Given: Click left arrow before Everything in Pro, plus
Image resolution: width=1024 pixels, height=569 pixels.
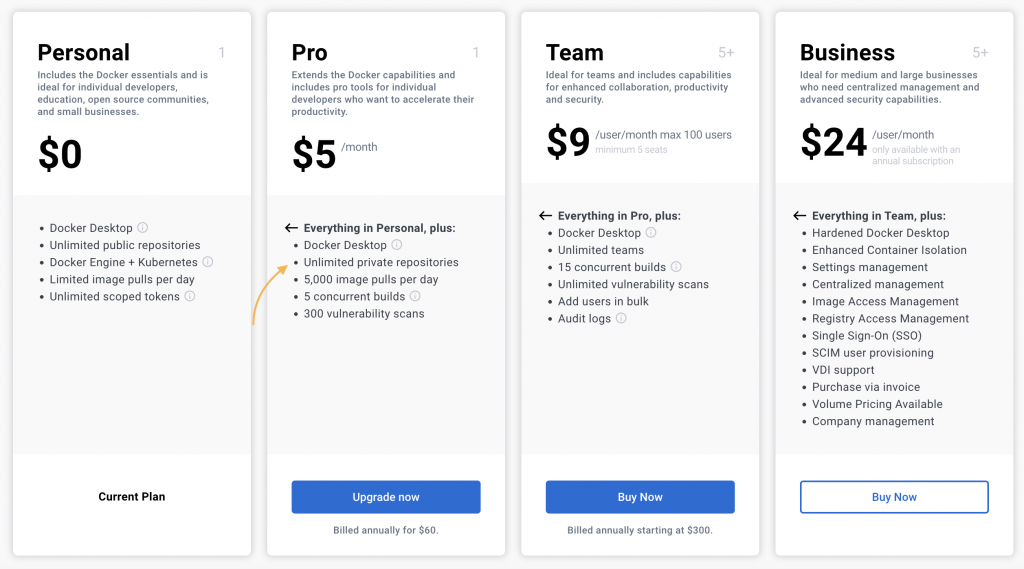Looking at the screenshot, I should point(545,216).
